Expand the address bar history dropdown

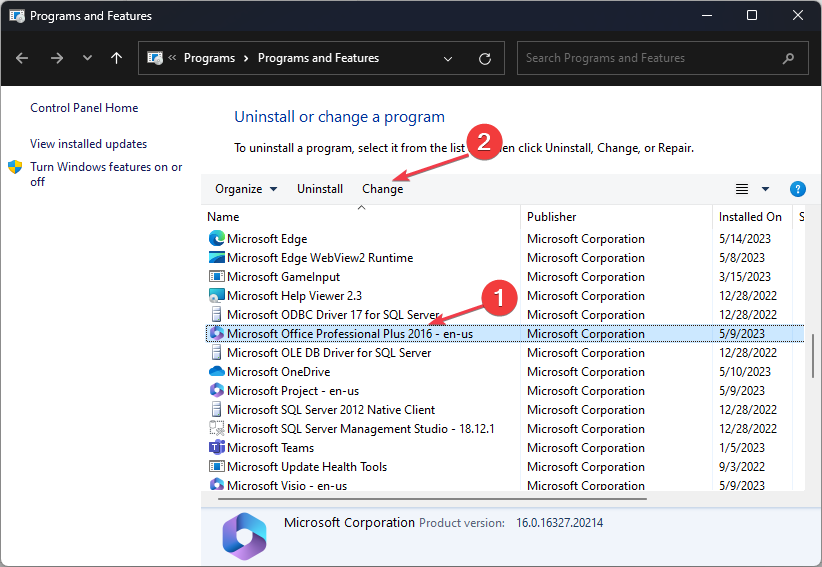(x=448, y=59)
